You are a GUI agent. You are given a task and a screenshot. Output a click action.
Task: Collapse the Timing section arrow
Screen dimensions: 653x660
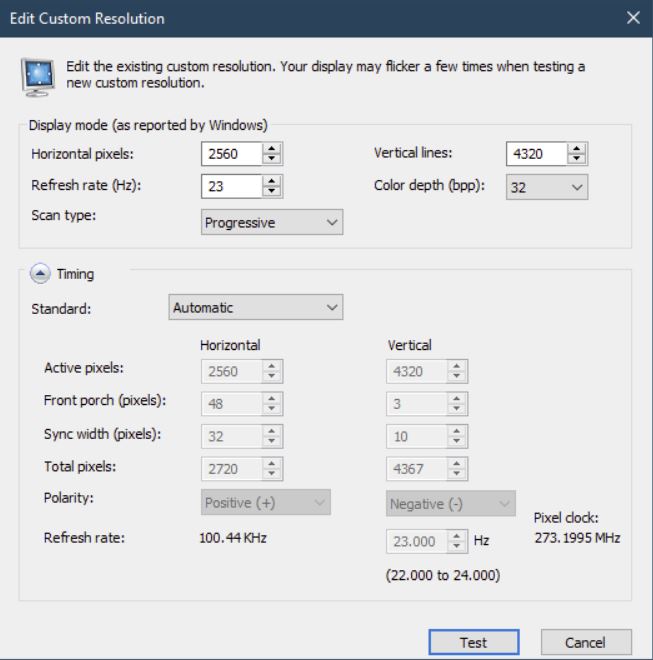tap(37, 272)
